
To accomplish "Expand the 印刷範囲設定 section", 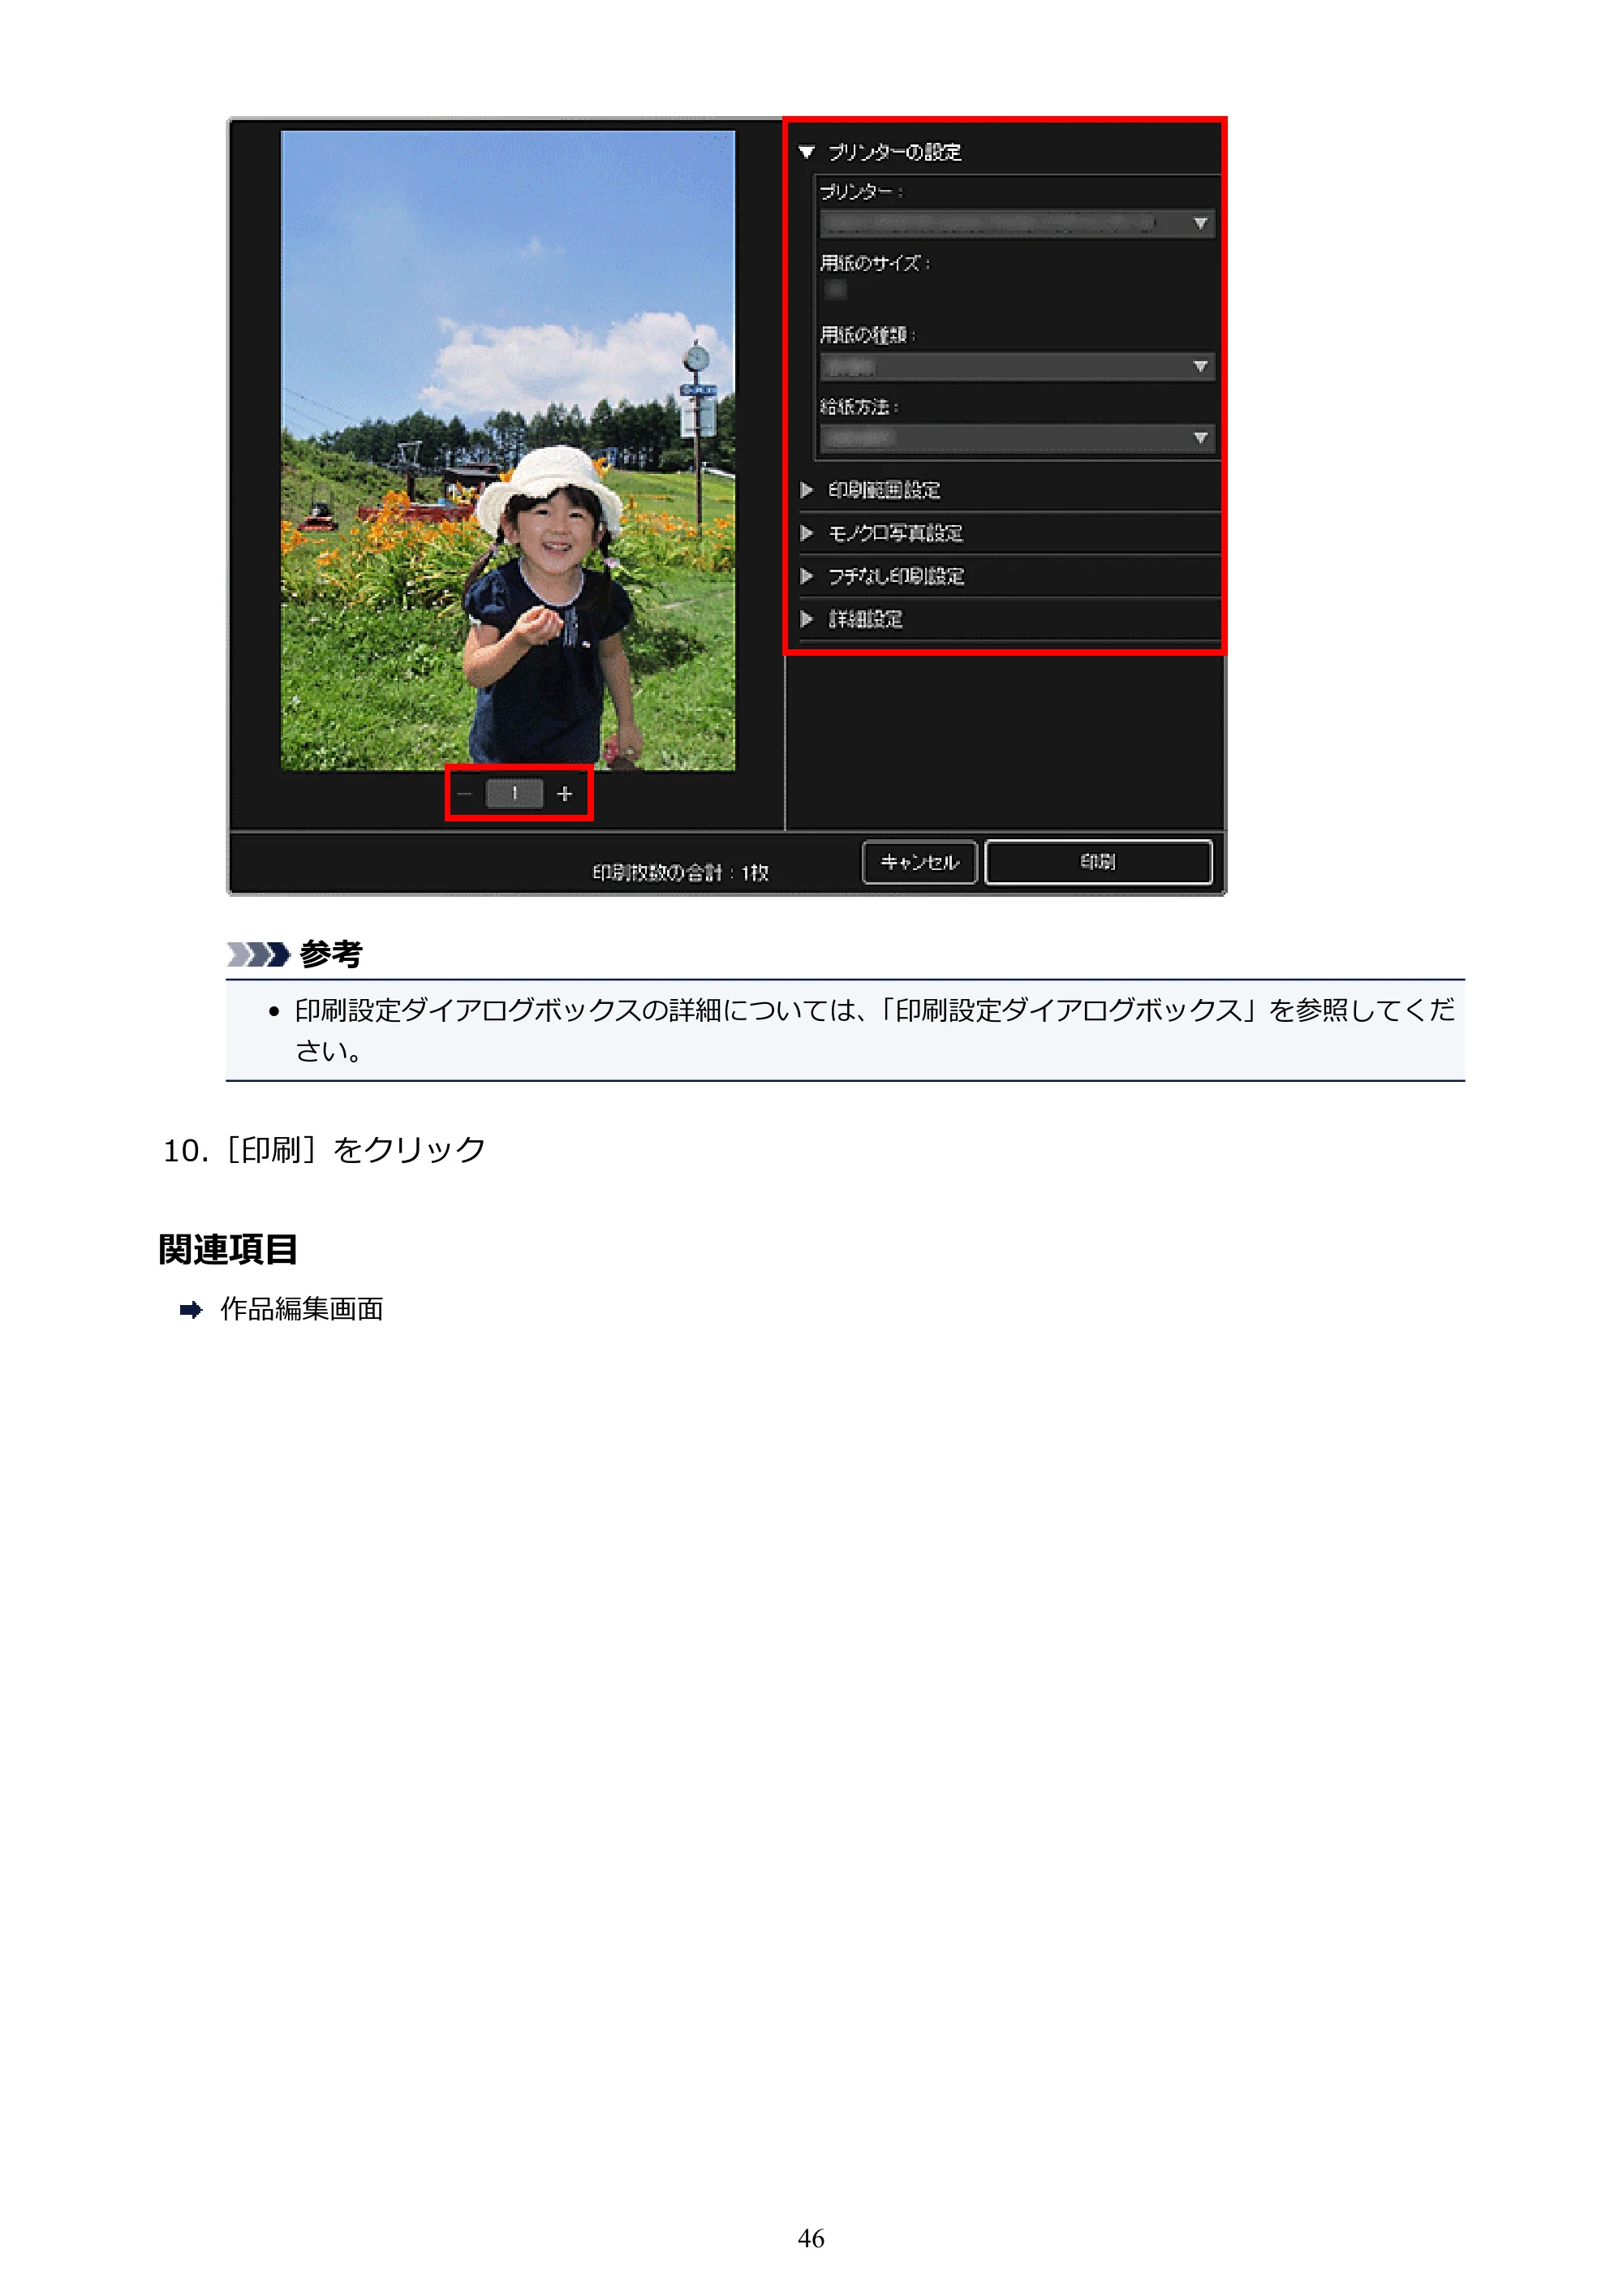I will tap(807, 490).
